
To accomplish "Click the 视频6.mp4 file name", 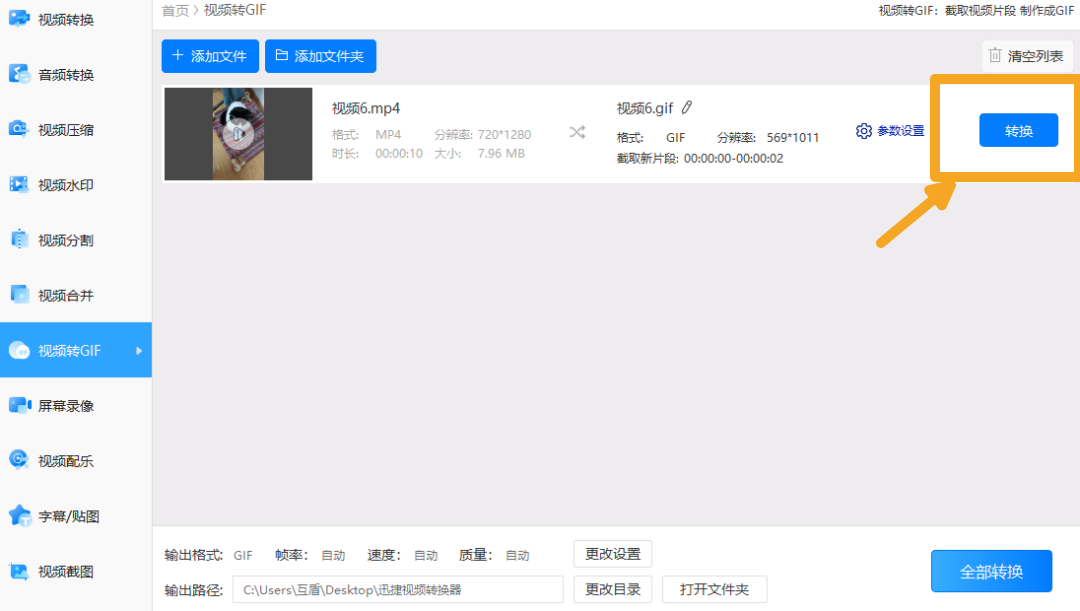I will 366,108.
